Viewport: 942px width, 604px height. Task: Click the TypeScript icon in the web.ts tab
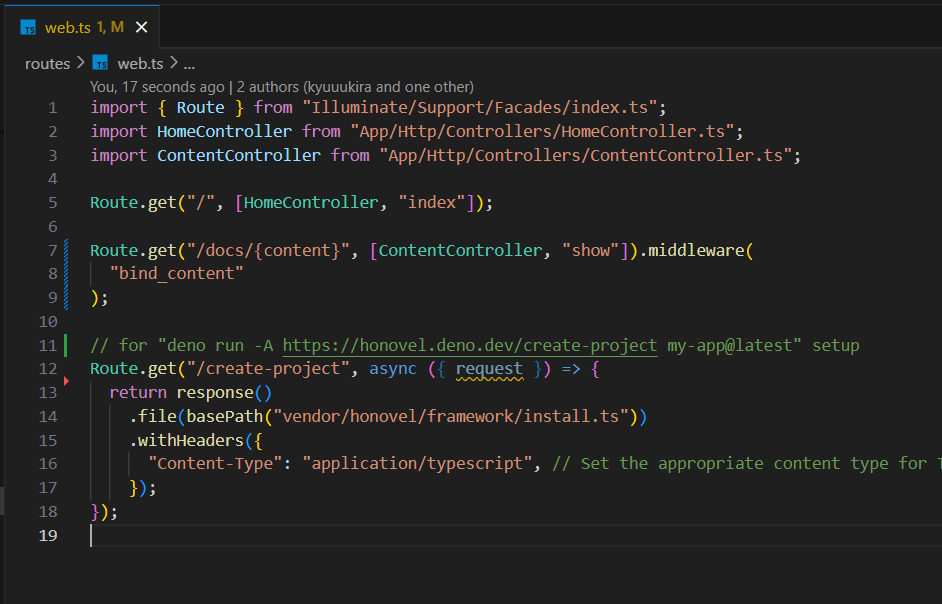[28, 29]
